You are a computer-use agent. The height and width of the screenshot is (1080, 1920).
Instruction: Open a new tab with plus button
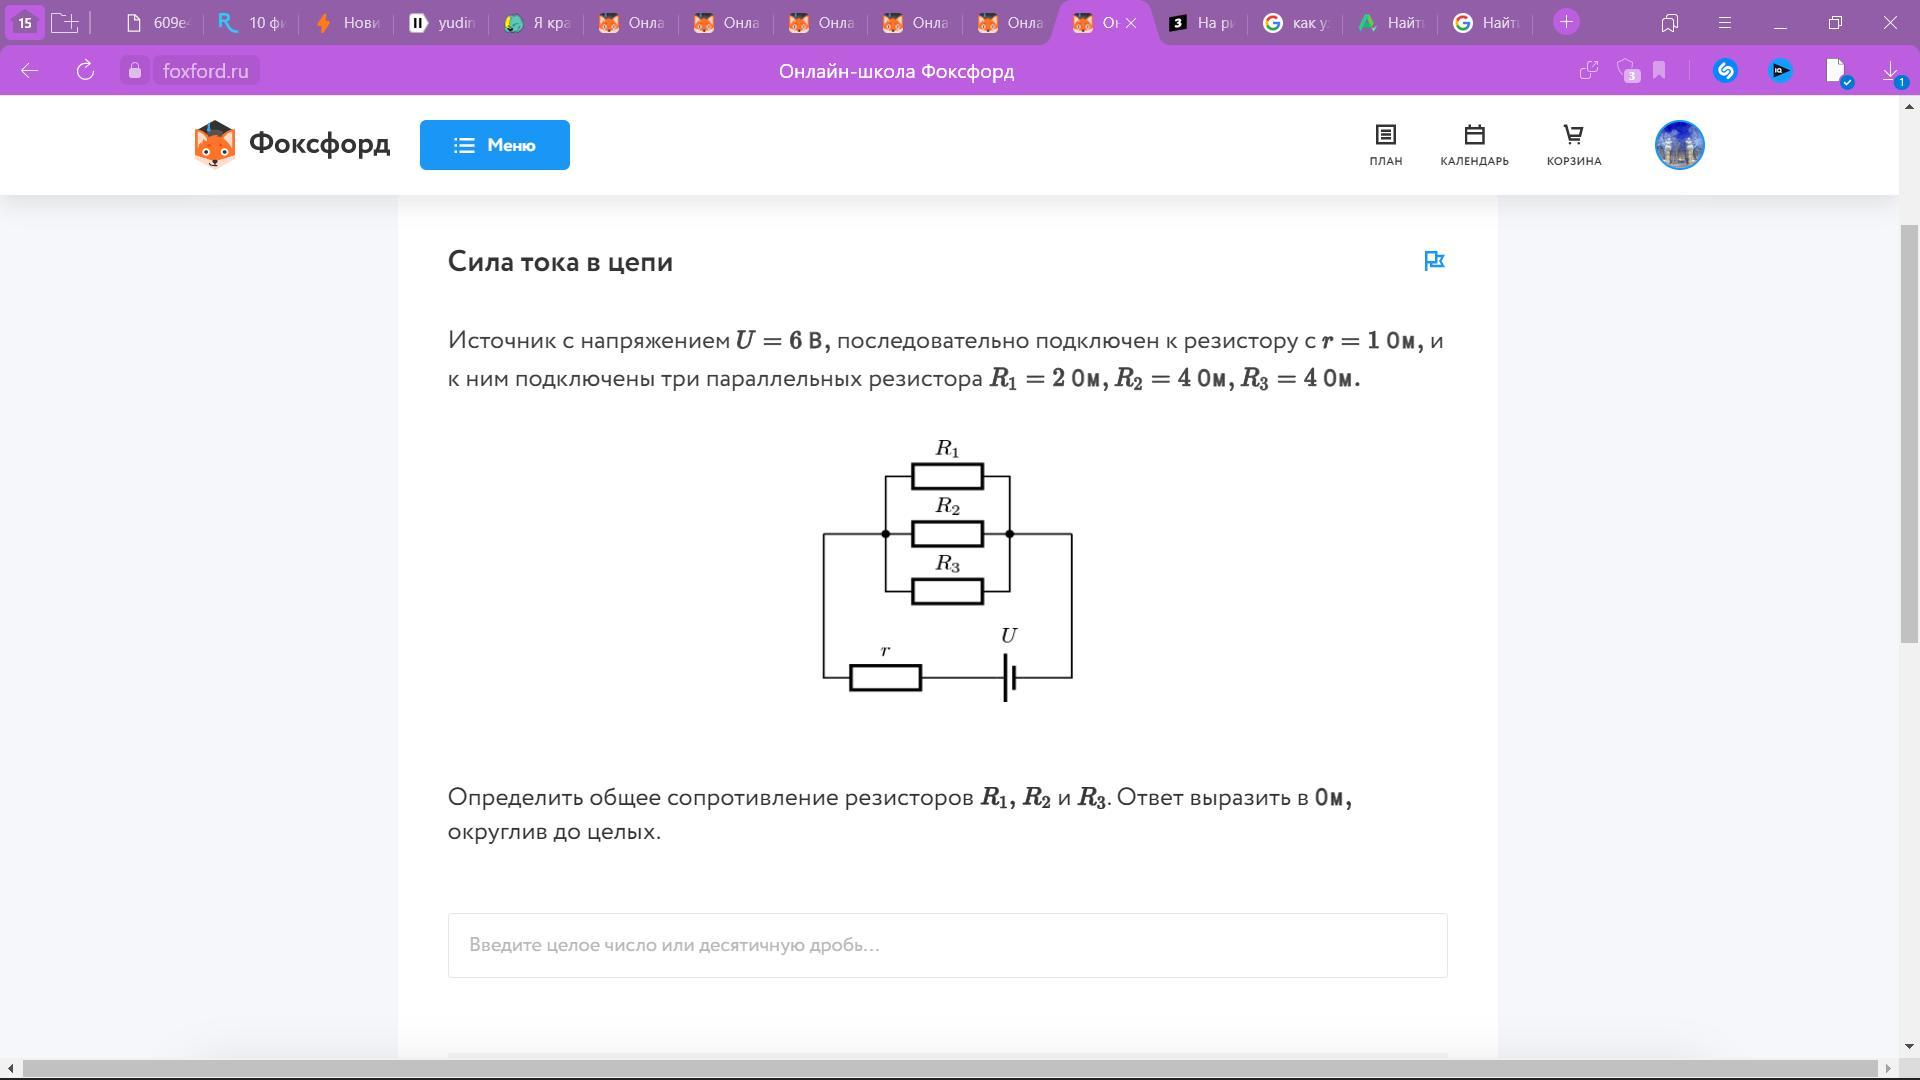pos(1566,22)
